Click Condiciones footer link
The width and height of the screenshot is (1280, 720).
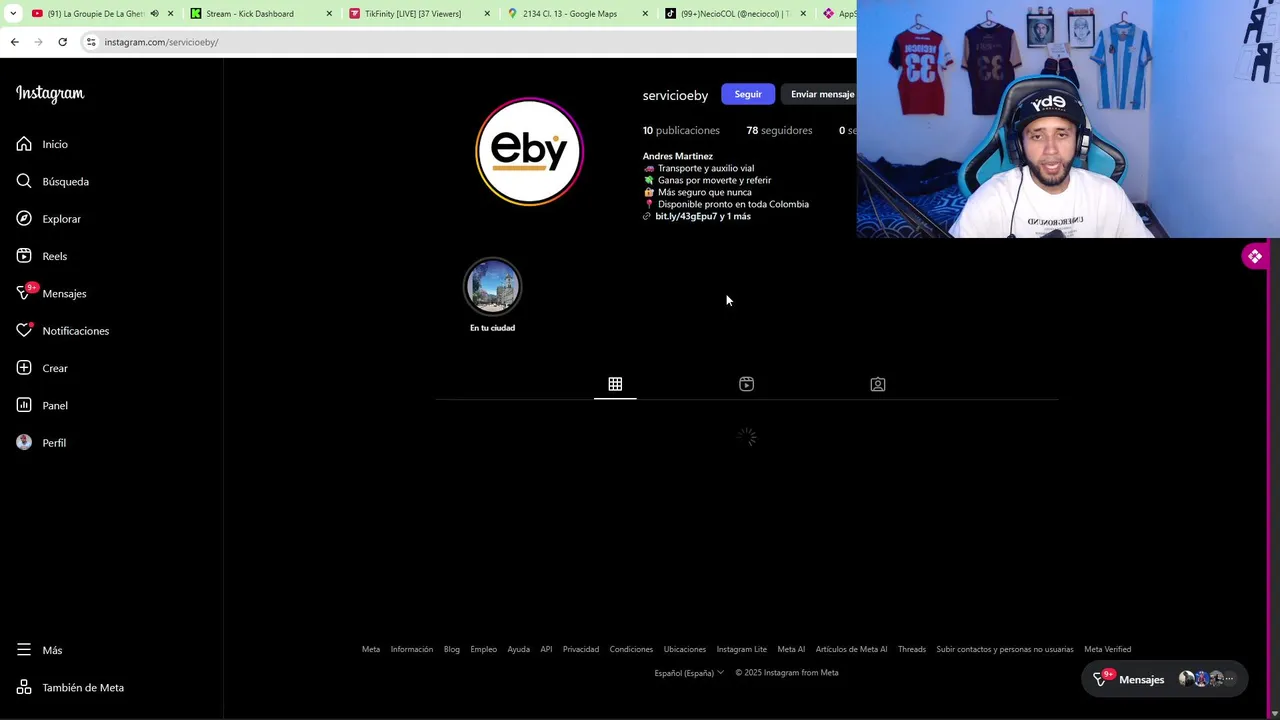coord(631,649)
